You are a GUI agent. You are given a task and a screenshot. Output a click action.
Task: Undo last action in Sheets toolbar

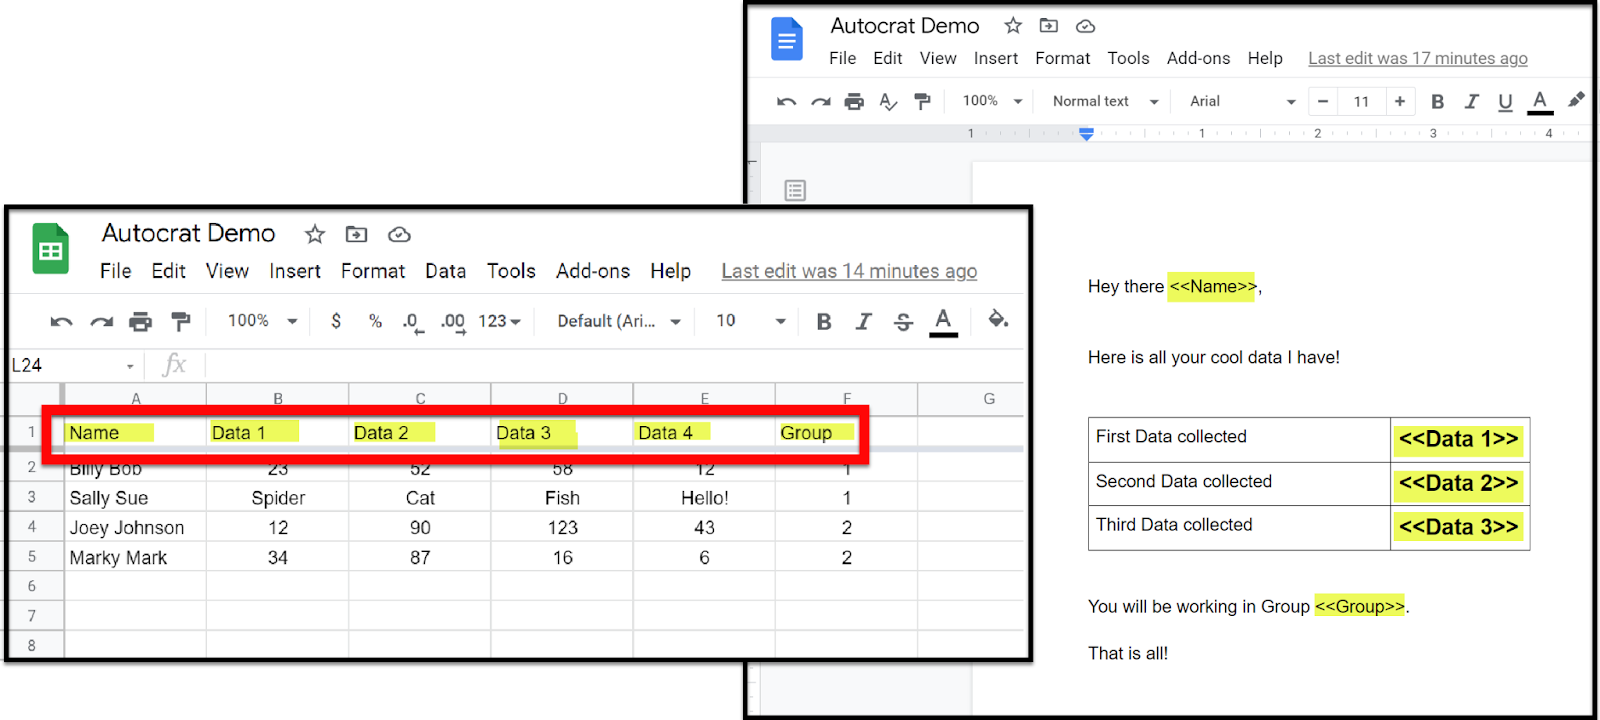62,321
